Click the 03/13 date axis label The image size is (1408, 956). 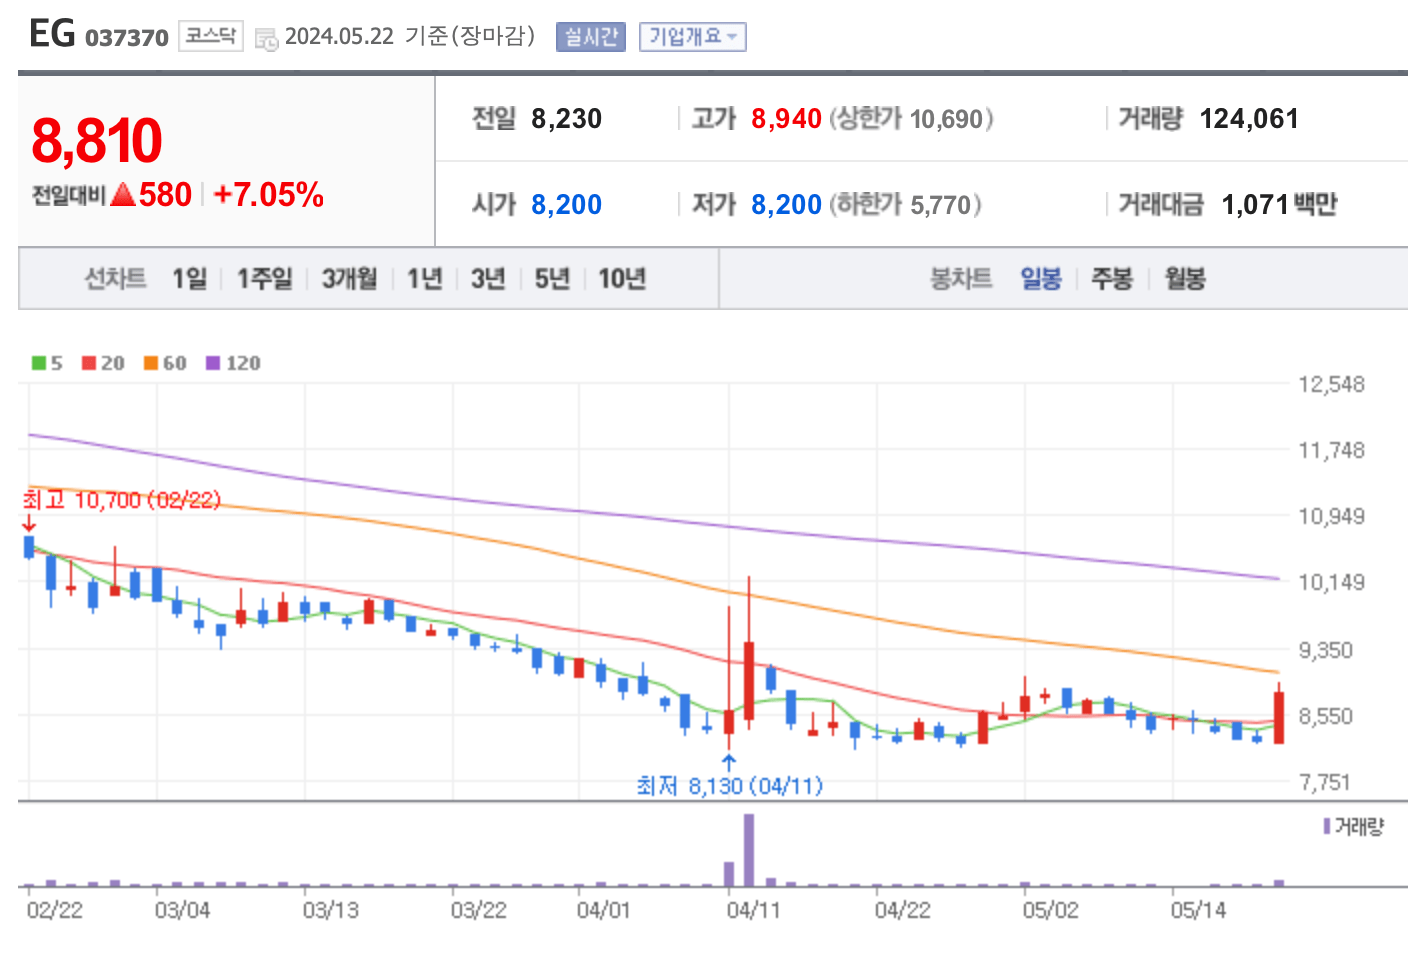click(x=331, y=910)
